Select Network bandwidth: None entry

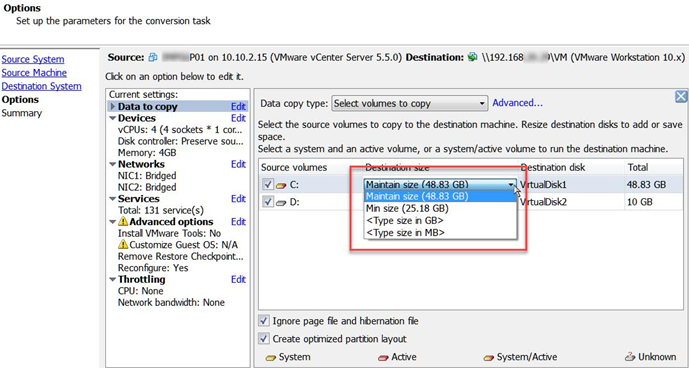click(171, 302)
